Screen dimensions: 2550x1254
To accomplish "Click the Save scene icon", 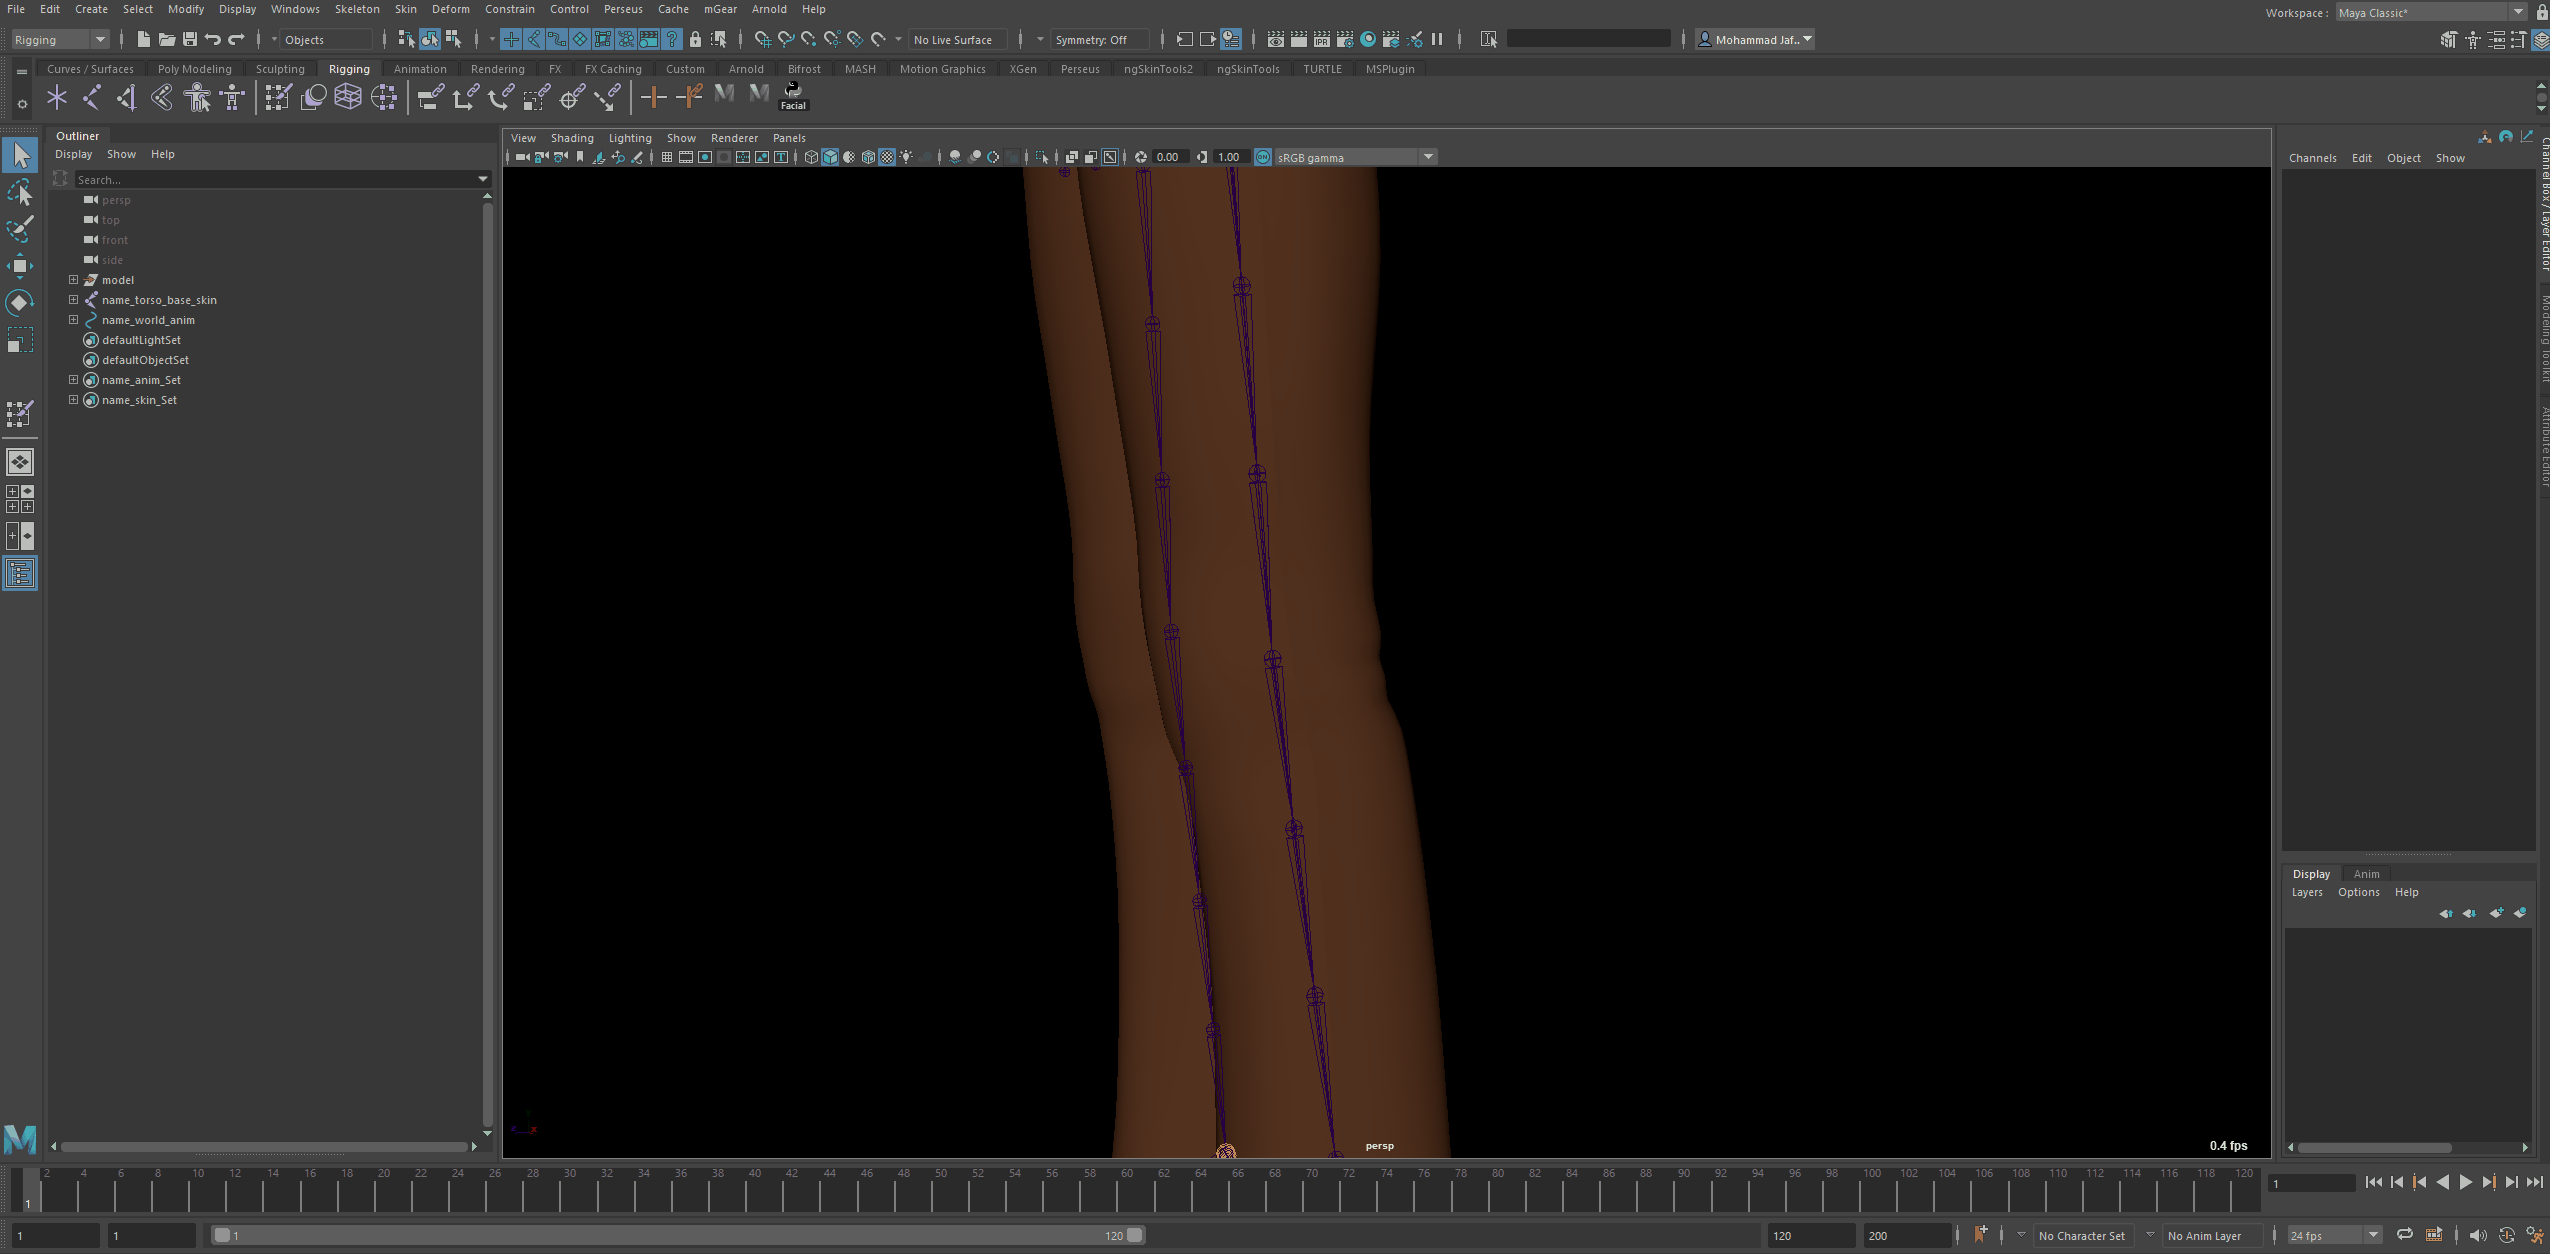I will 189,39.
